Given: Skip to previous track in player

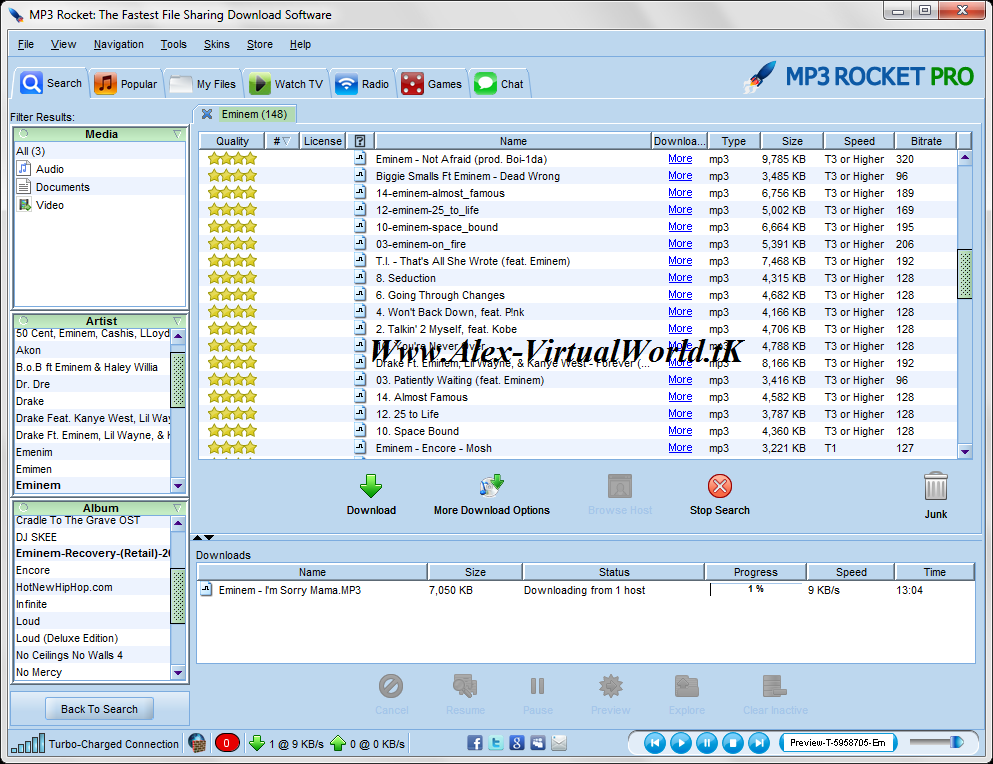Looking at the screenshot, I should tap(655, 742).
